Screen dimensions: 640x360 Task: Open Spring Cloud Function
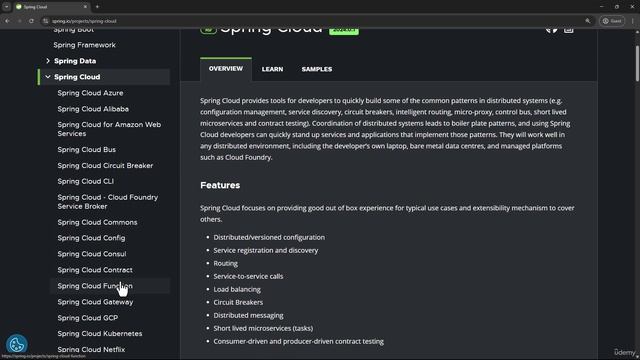(95, 286)
